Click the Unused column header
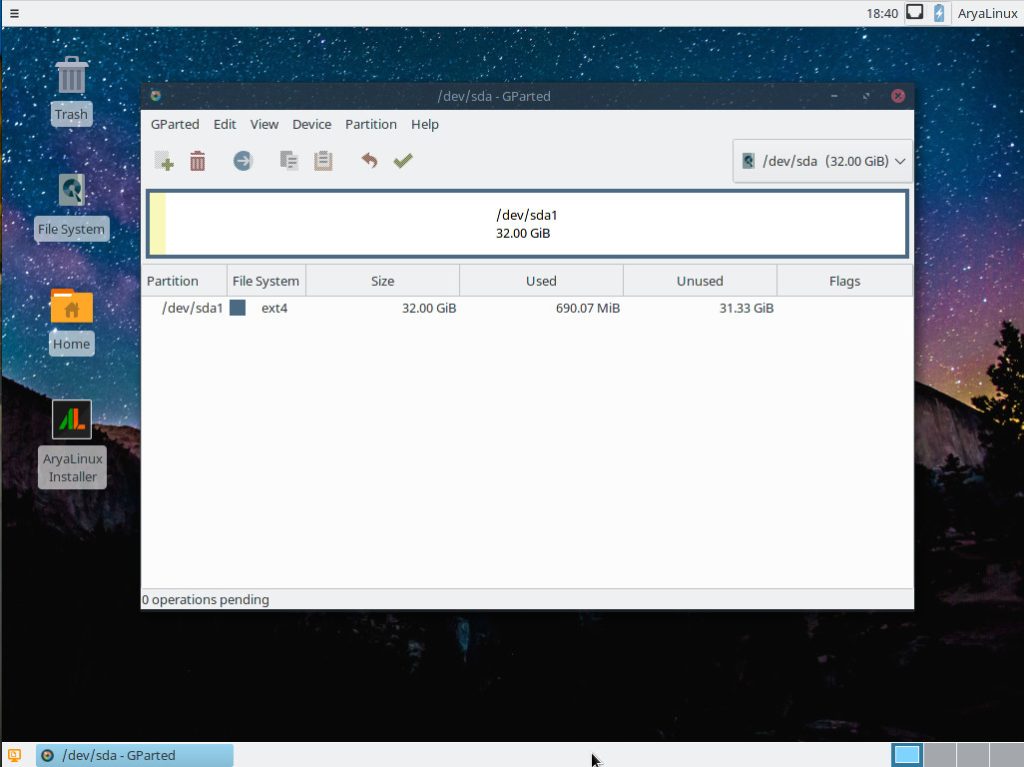 point(699,281)
